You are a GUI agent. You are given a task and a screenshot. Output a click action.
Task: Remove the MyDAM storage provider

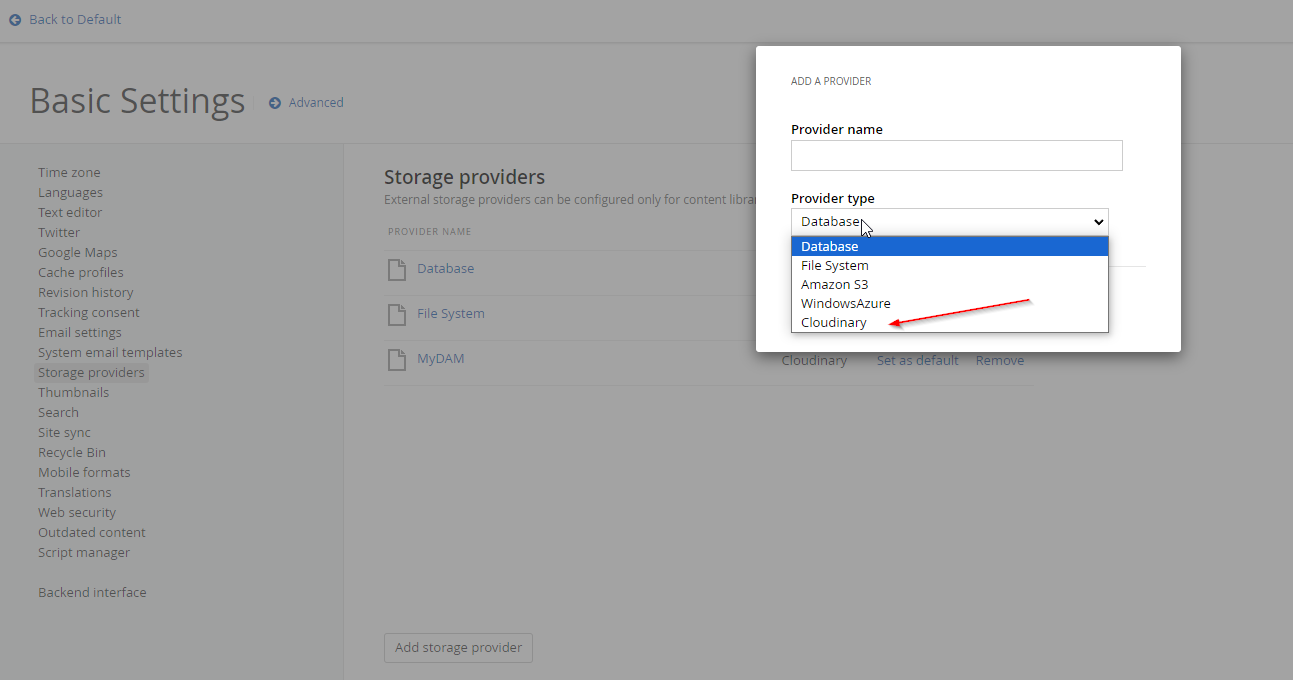[1000, 361]
